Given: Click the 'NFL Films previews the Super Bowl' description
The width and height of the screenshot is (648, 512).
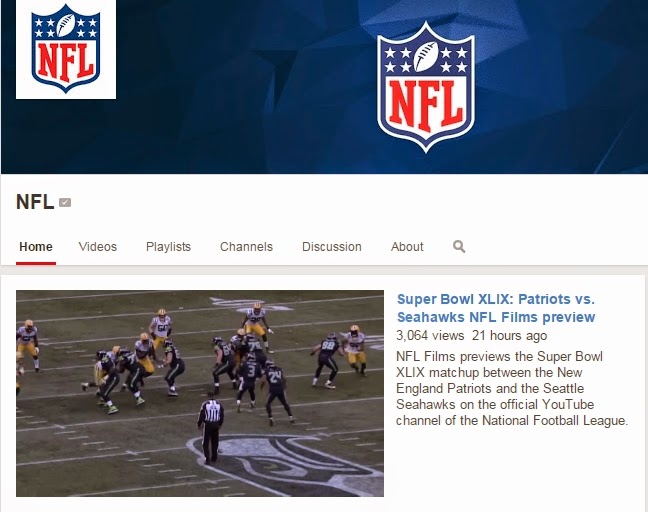Looking at the screenshot, I should [512, 388].
